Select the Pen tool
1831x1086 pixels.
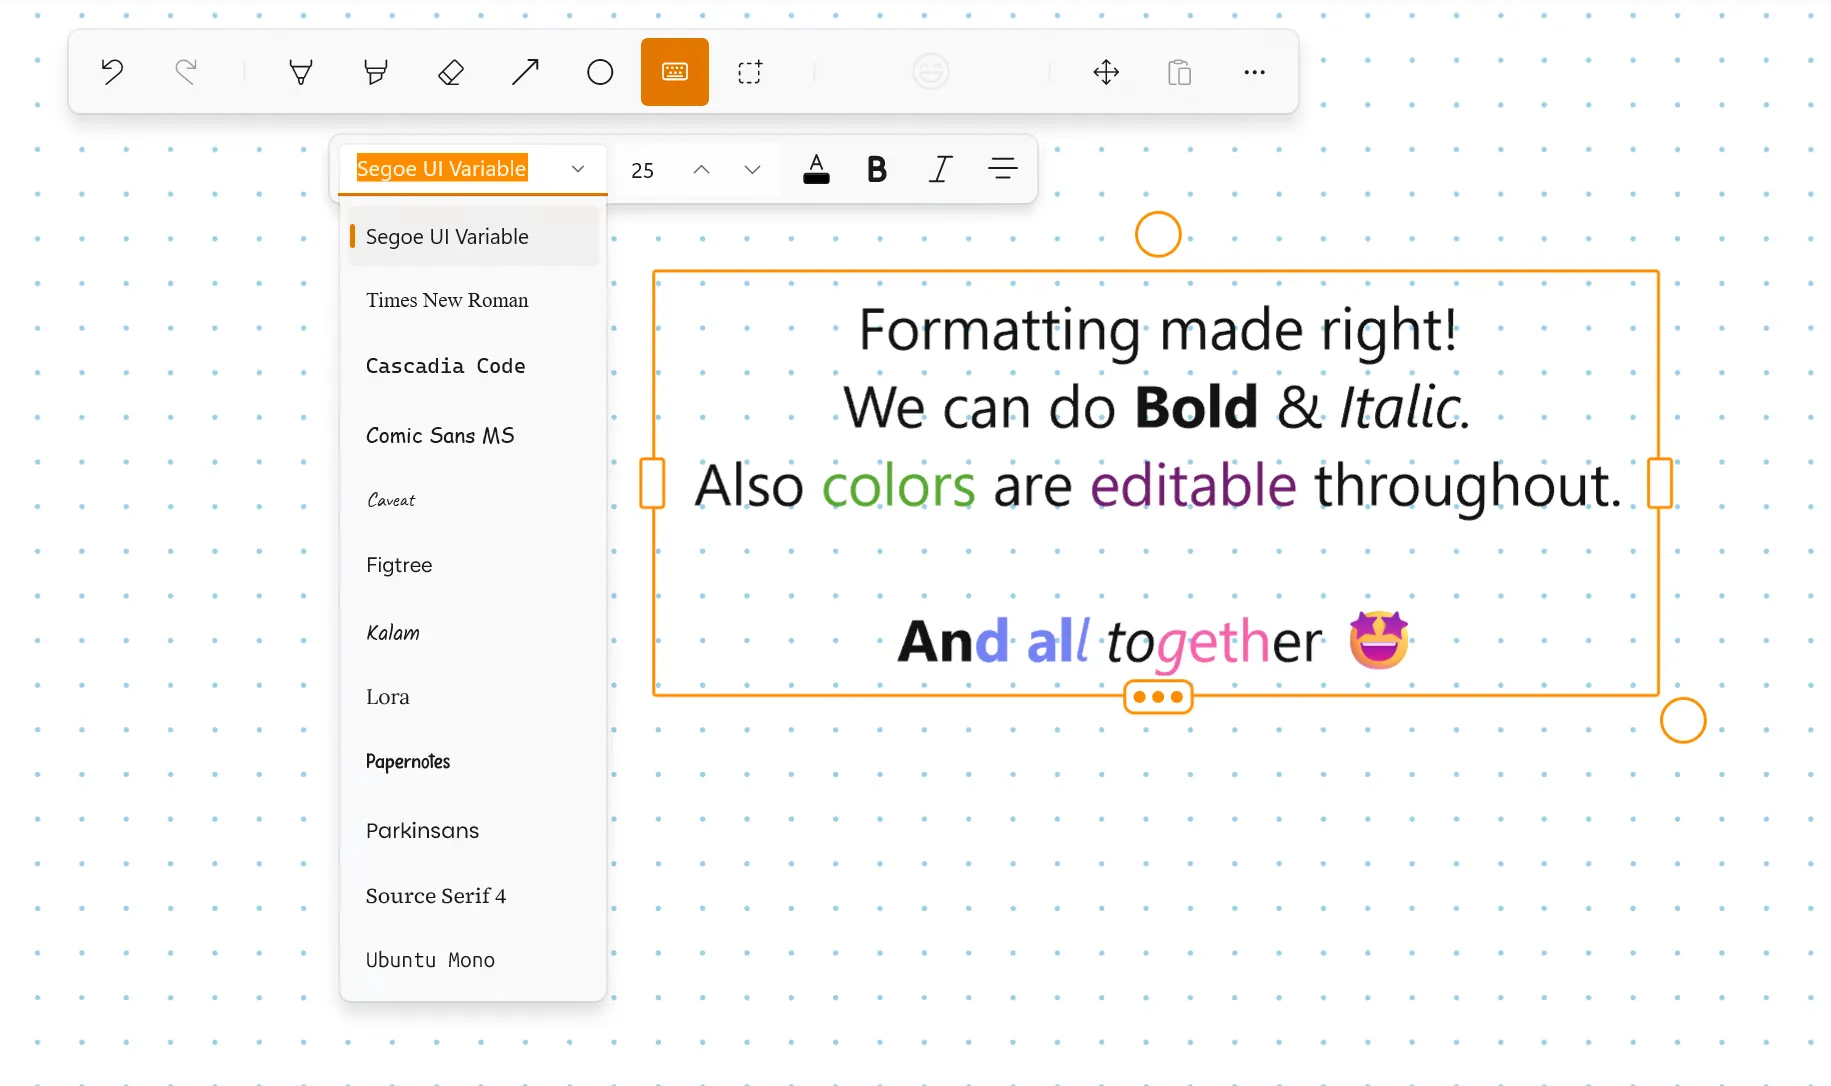301,72
